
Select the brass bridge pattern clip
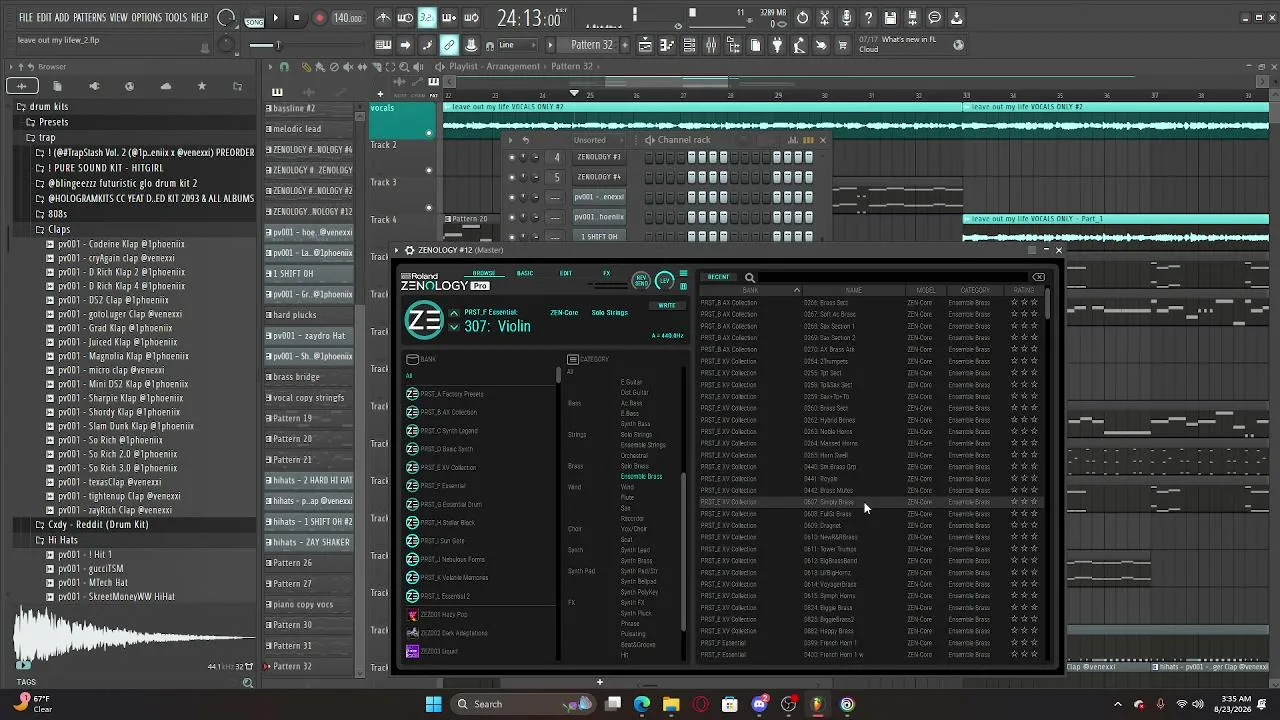(x=310, y=377)
